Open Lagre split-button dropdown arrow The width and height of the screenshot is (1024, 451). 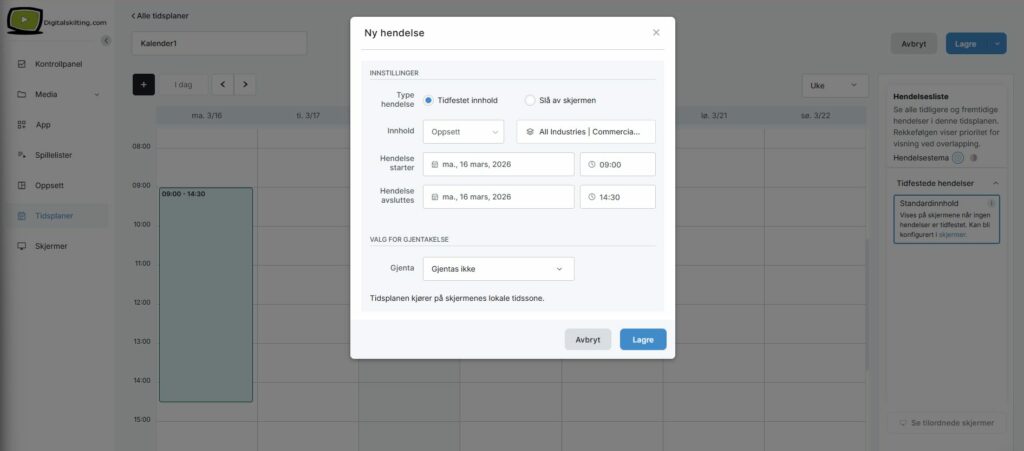(x=997, y=44)
